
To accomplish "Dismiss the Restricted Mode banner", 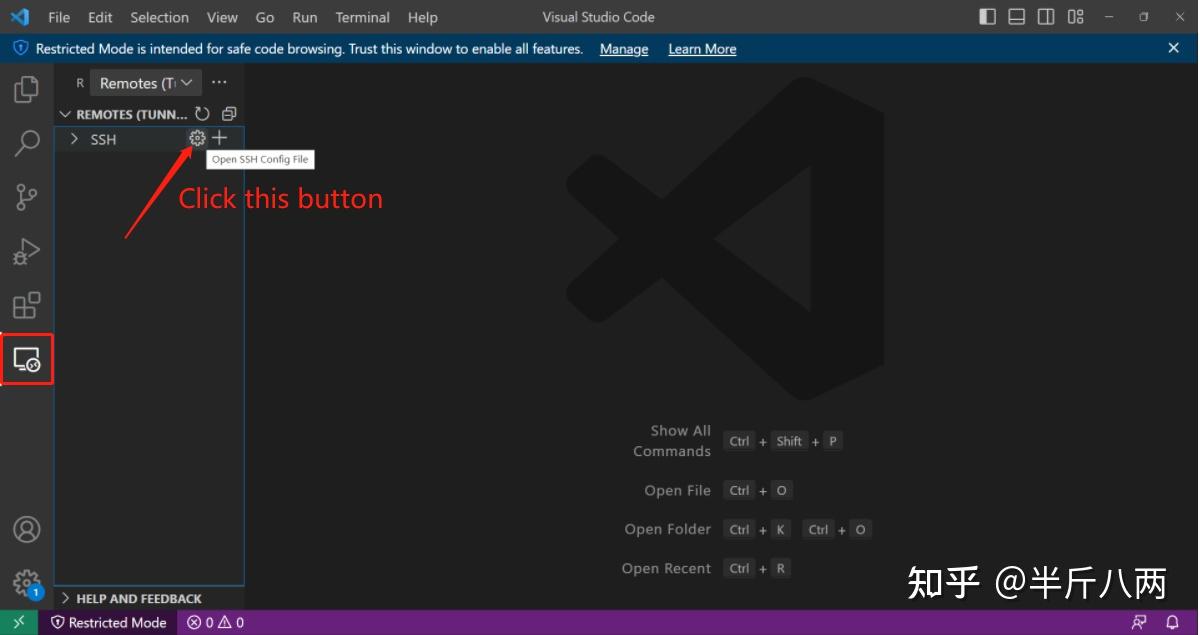I will pos(1174,48).
